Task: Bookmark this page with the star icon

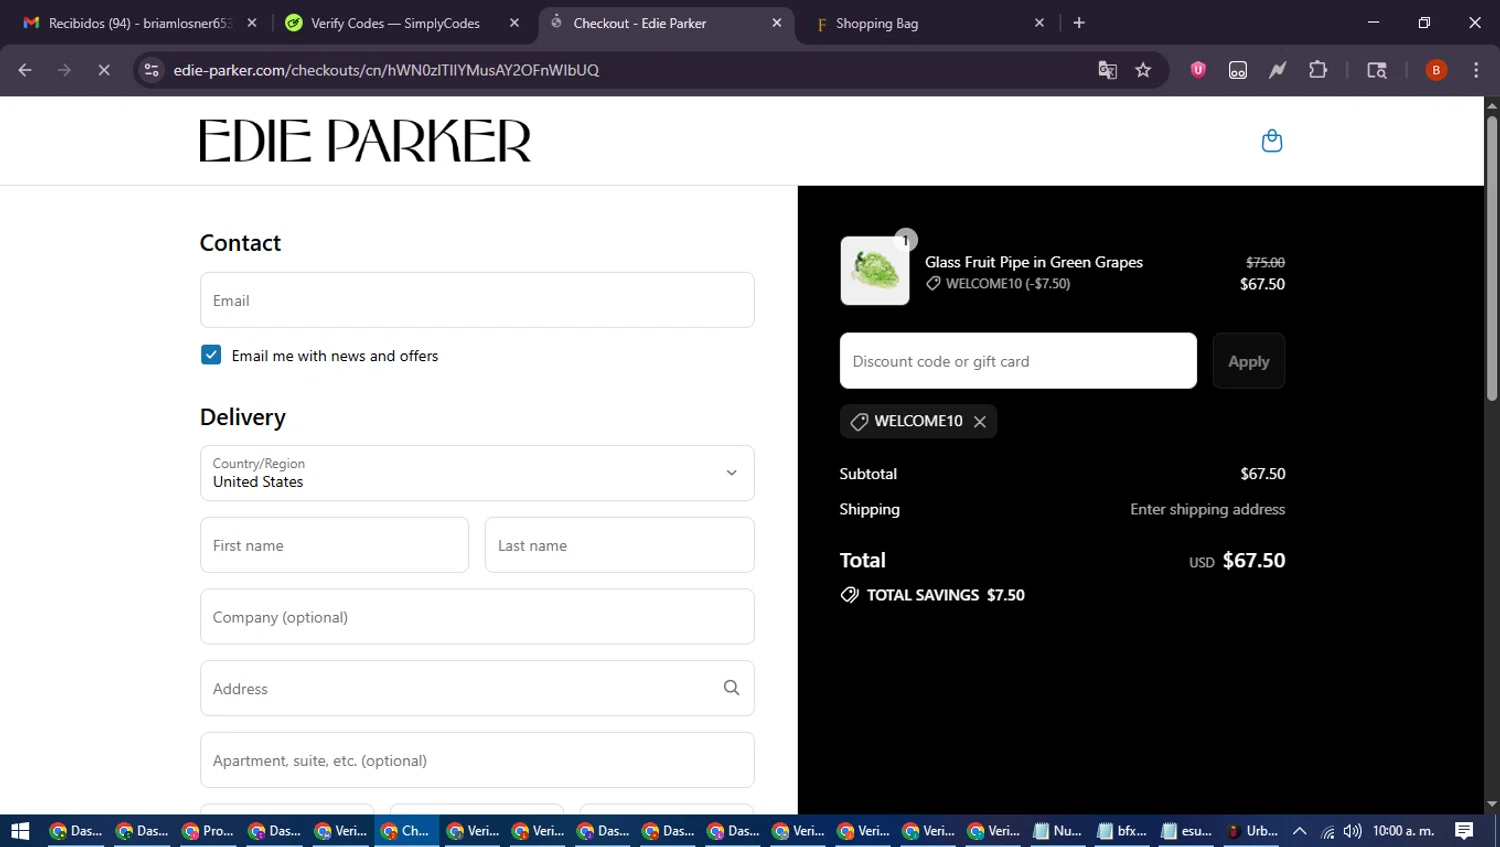Action: (1143, 70)
